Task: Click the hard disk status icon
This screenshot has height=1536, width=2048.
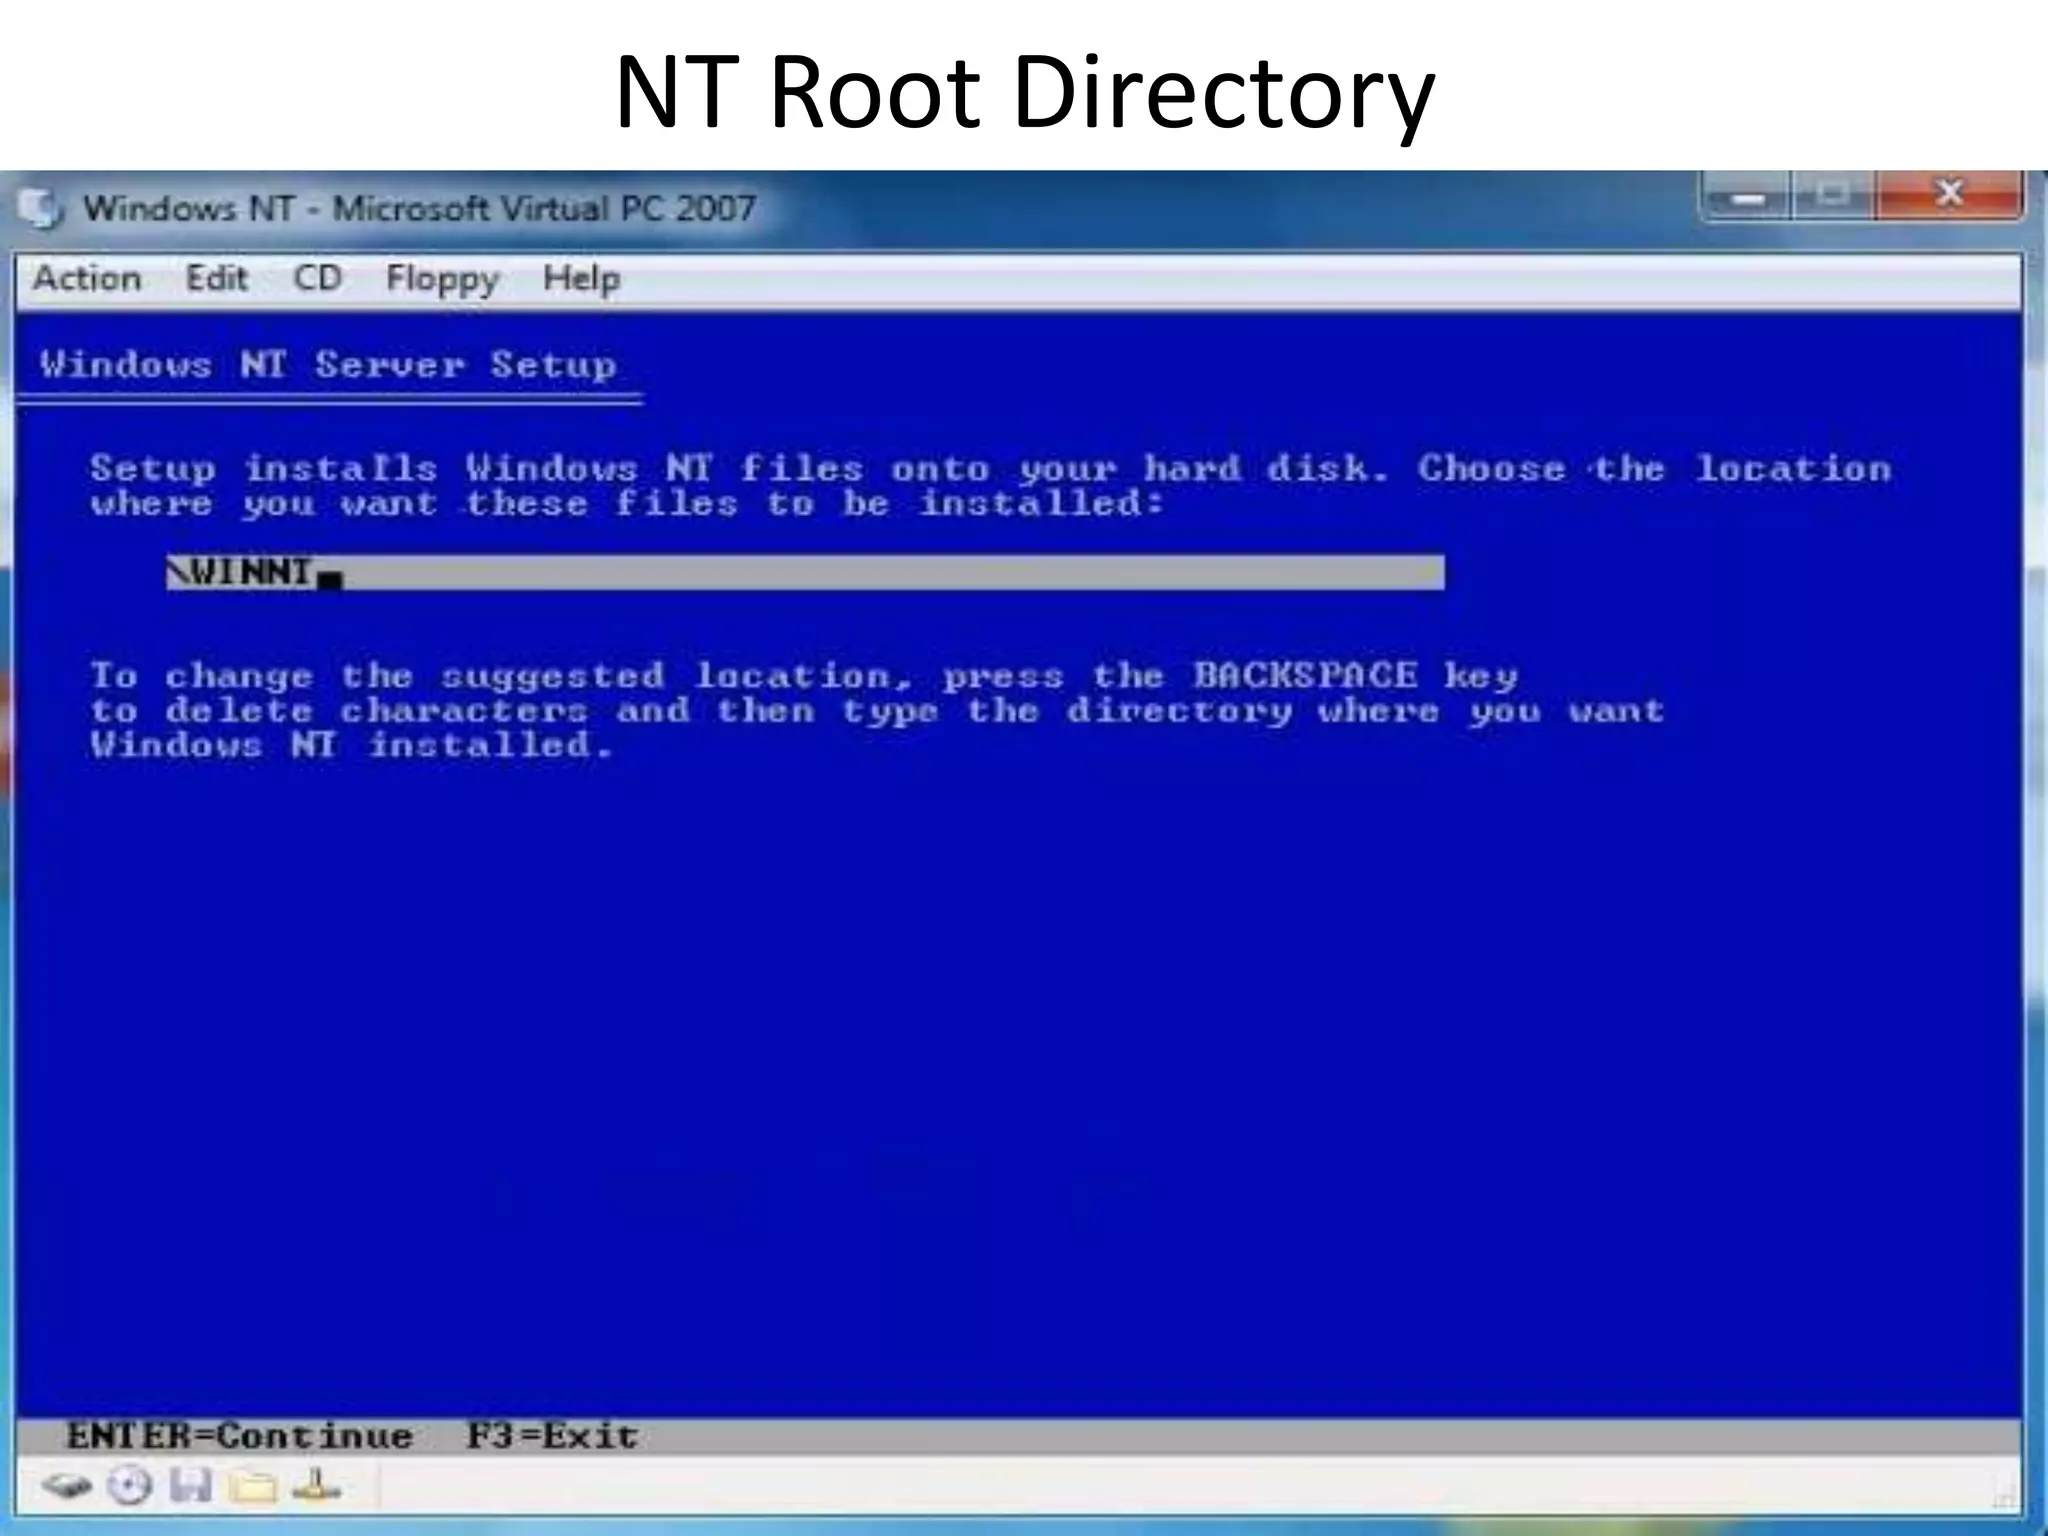Action: click(67, 1487)
